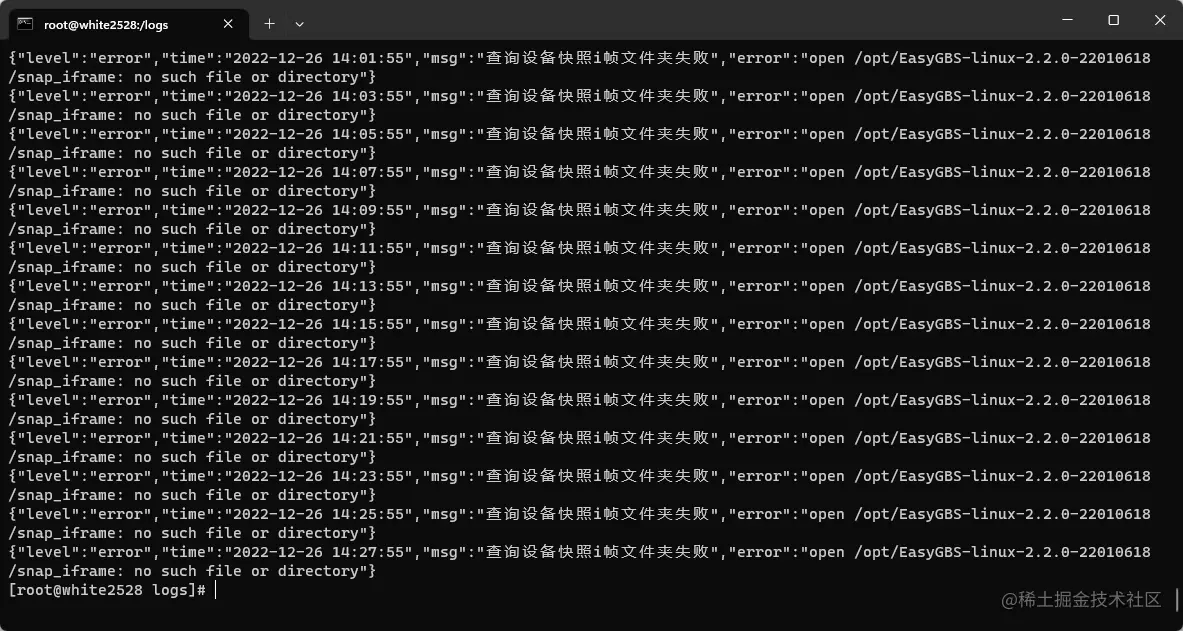Click the Chinese msg text in the 14:21:55 entry
Viewport: 1183px width, 631px height.
pos(598,438)
